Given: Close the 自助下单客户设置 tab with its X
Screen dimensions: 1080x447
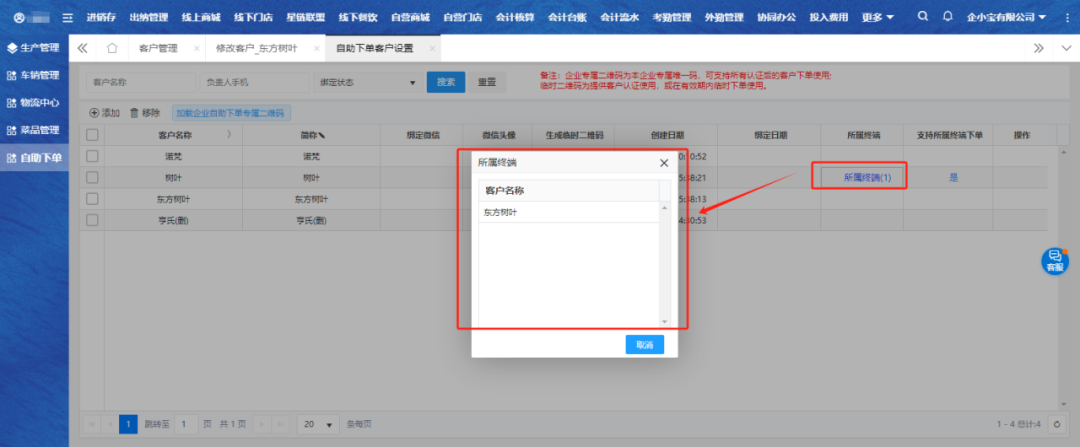Looking at the screenshot, I should tap(432, 48).
